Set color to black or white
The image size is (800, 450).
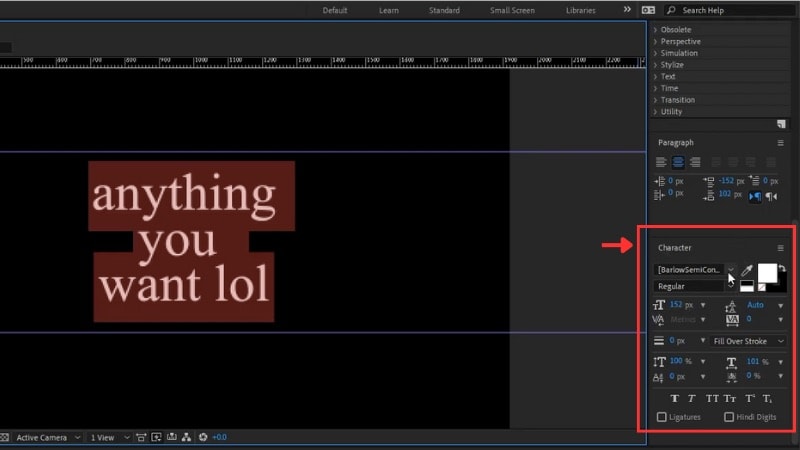[746, 287]
